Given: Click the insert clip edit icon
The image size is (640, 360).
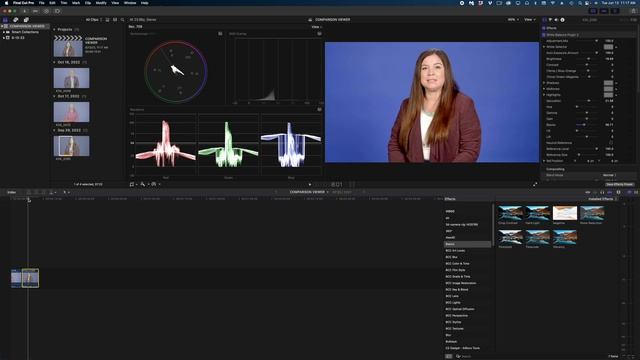Looking at the screenshot, I should coord(36,192).
